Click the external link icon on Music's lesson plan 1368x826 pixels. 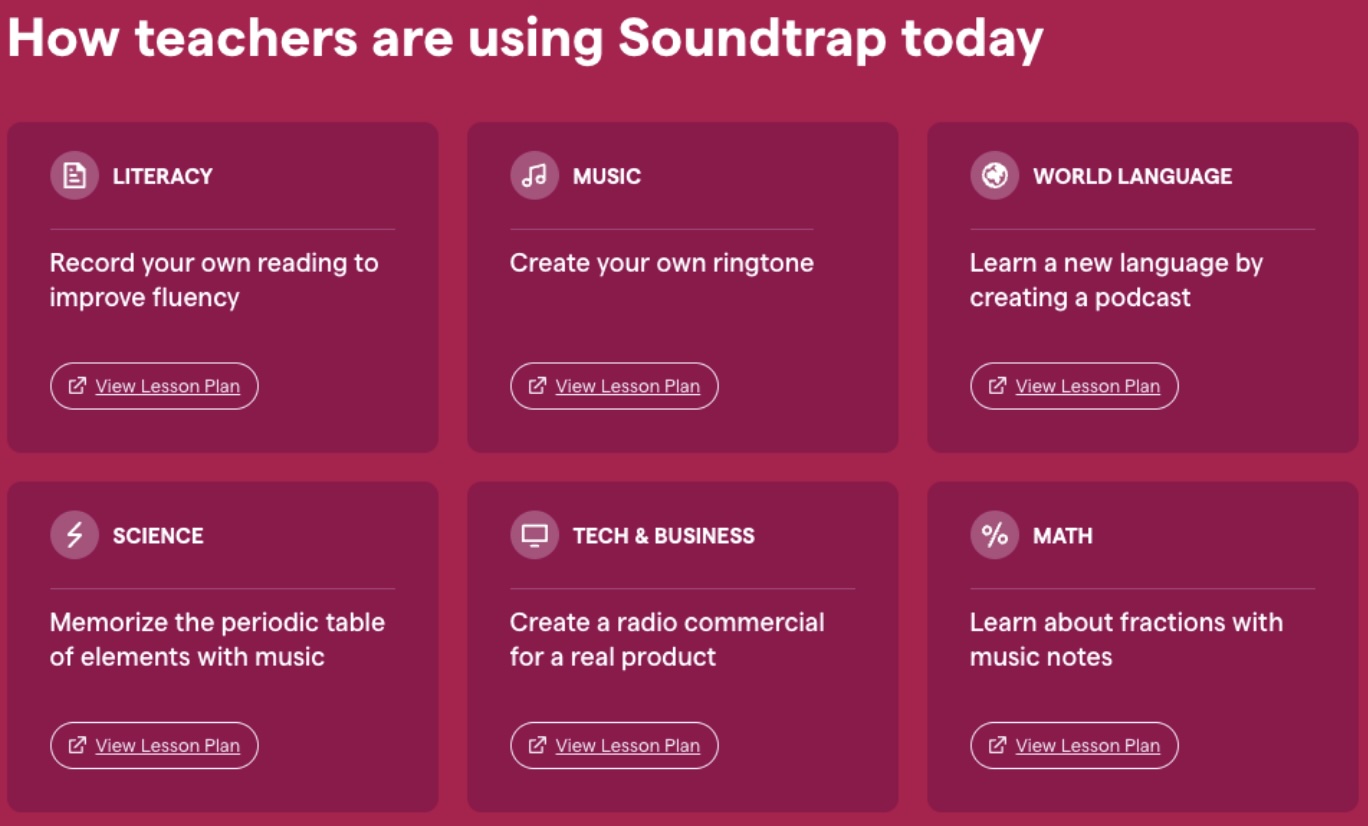coord(539,385)
